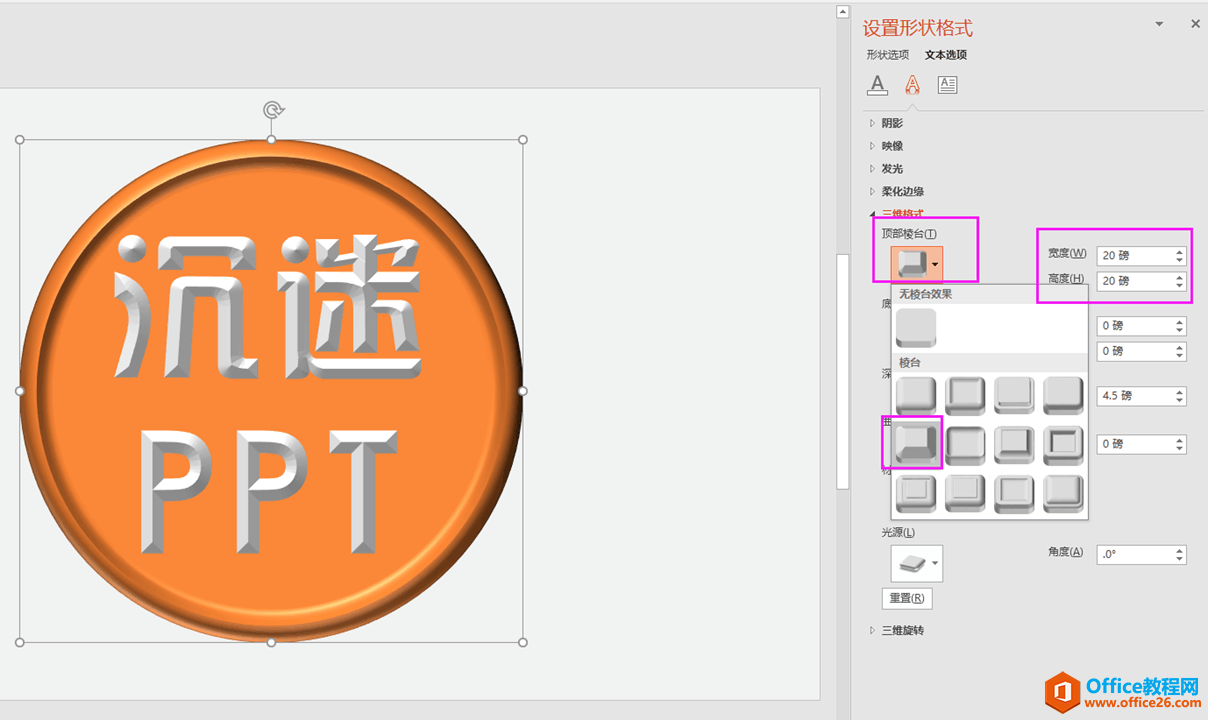Increase the 宽度 value with up arrow

[1180, 252]
